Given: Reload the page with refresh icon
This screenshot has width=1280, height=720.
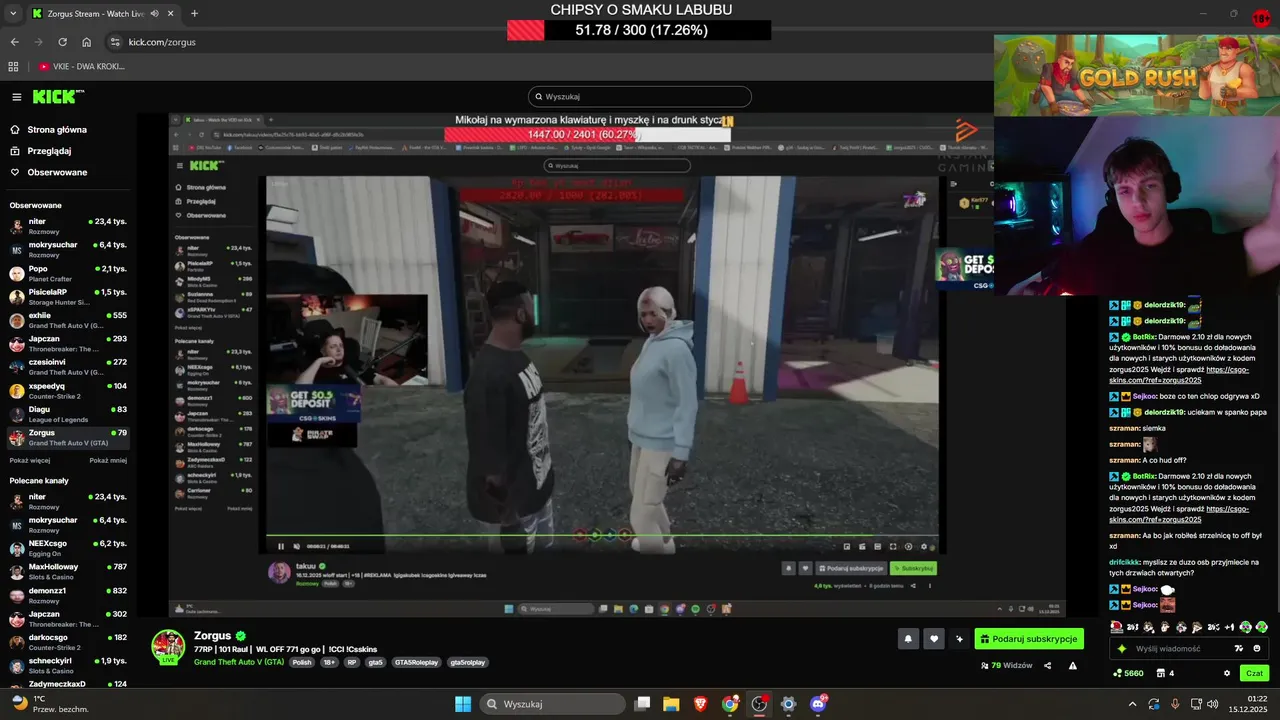Looking at the screenshot, I should pos(62,42).
